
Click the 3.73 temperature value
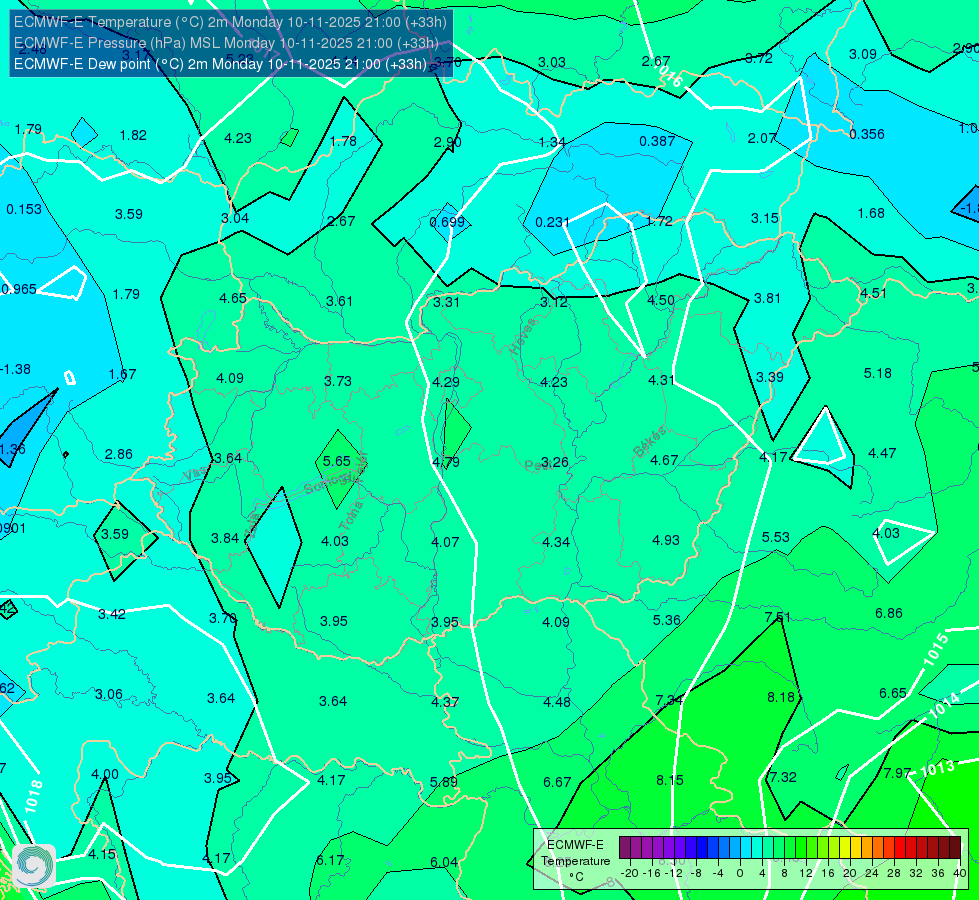[338, 380]
